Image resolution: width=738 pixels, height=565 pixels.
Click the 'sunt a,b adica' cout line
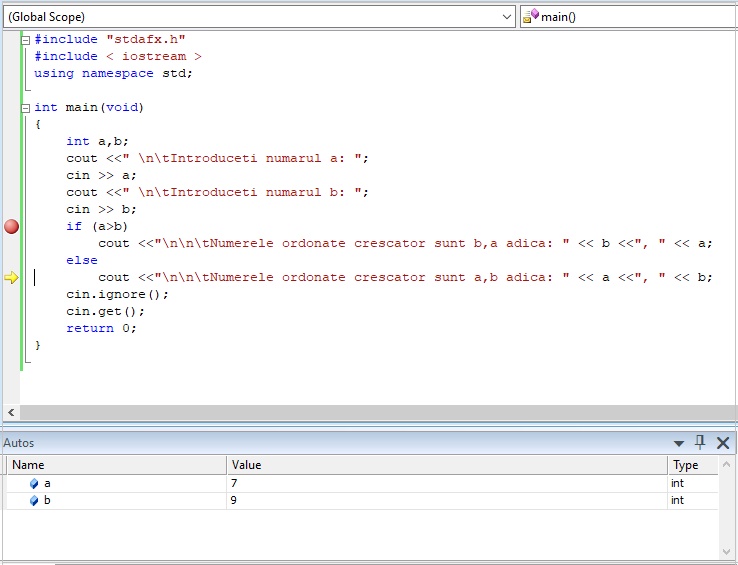click(405, 277)
